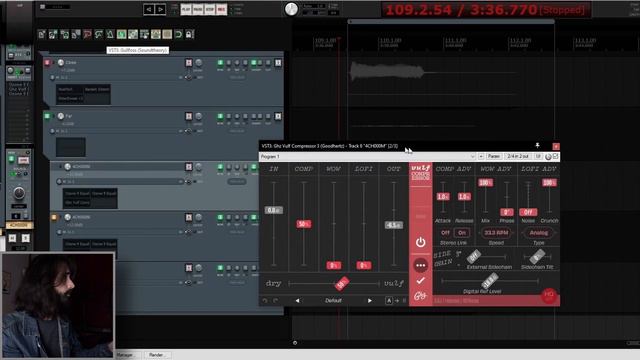Click the lock toolbar icon
The image size is (640, 360).
pyautogui.click(x=189, y=34)
